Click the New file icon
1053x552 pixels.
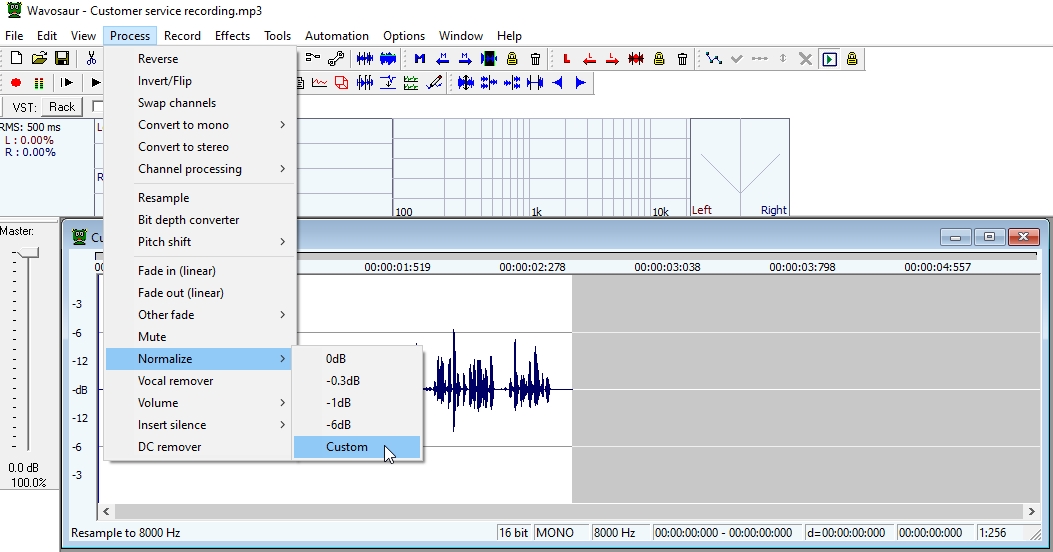(16, 59)
